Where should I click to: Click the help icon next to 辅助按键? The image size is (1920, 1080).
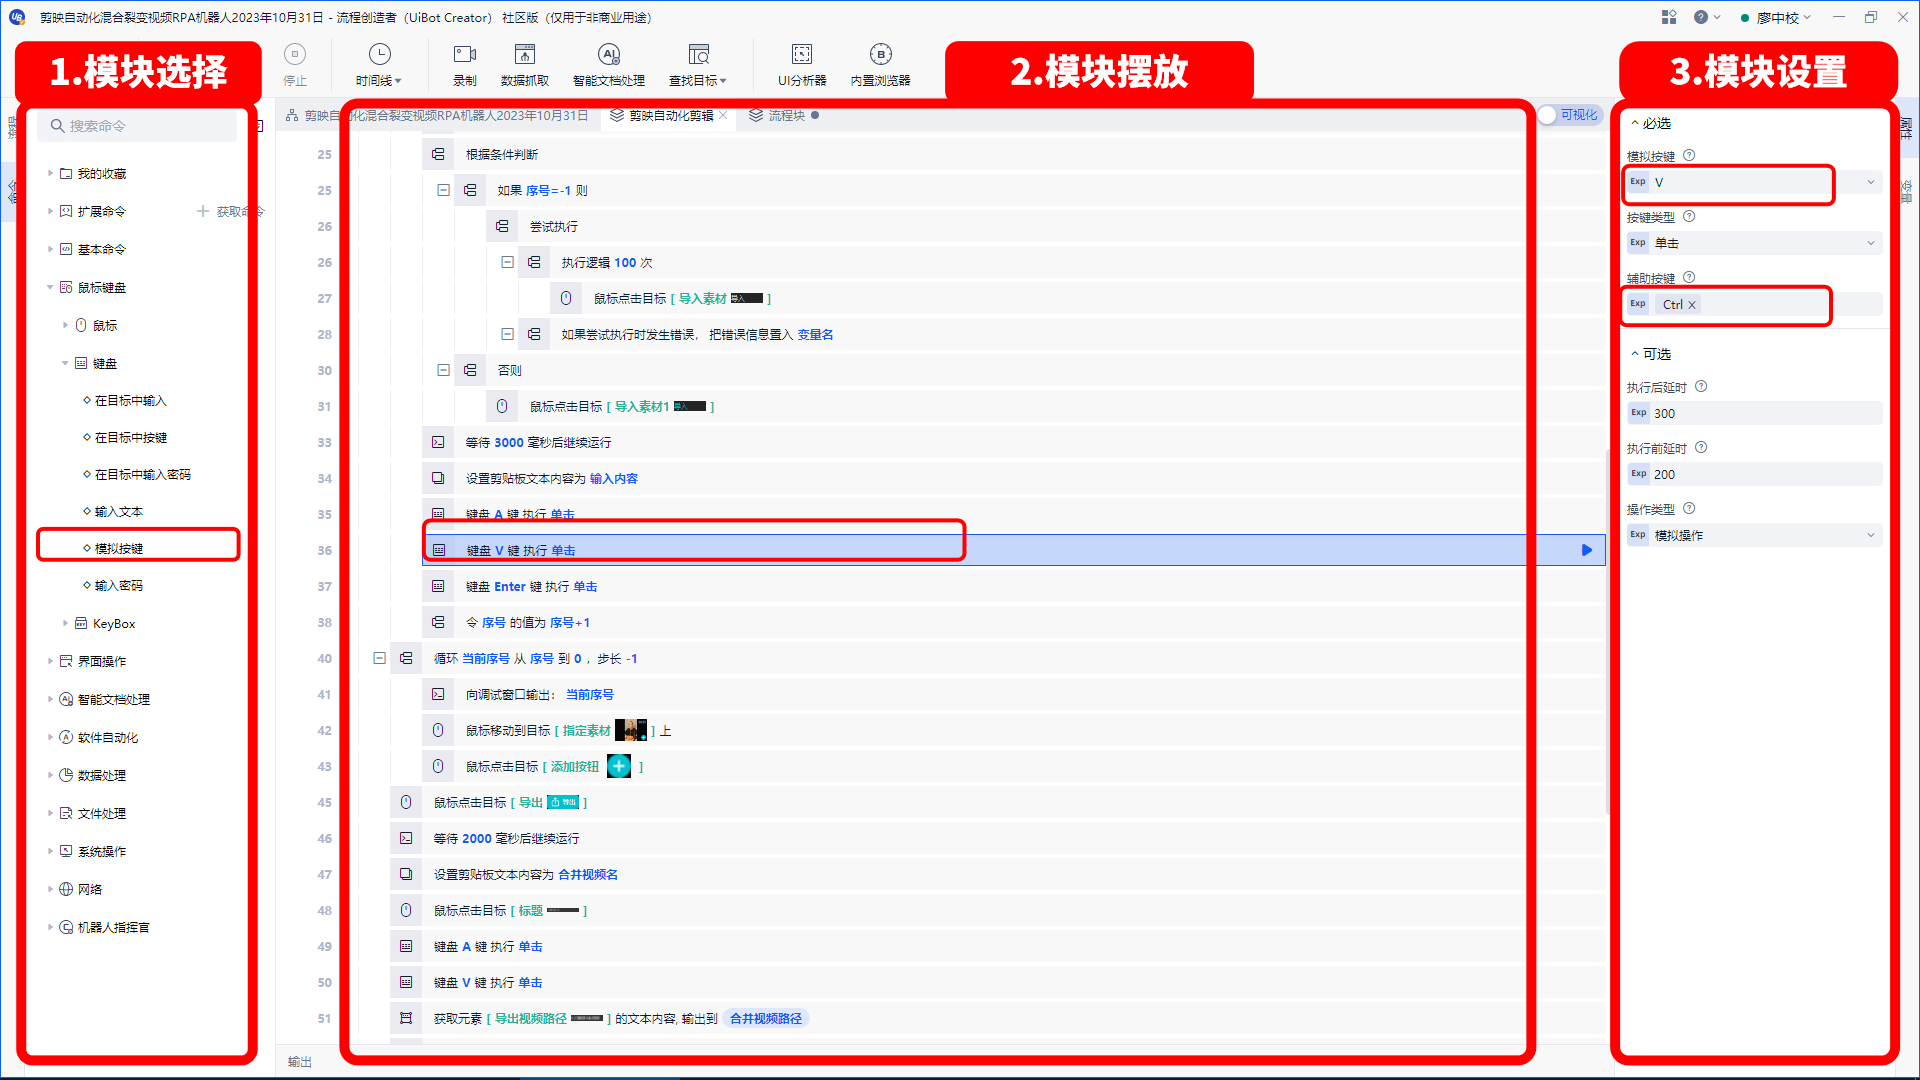point(1689,277)
